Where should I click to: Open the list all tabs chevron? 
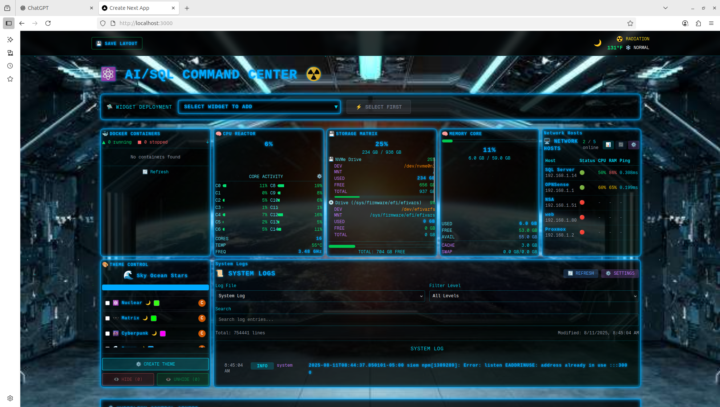pos(665,8)
